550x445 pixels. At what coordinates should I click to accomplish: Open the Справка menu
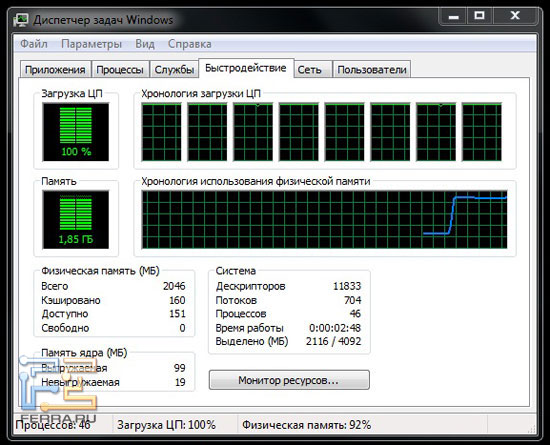pos(189,44)
